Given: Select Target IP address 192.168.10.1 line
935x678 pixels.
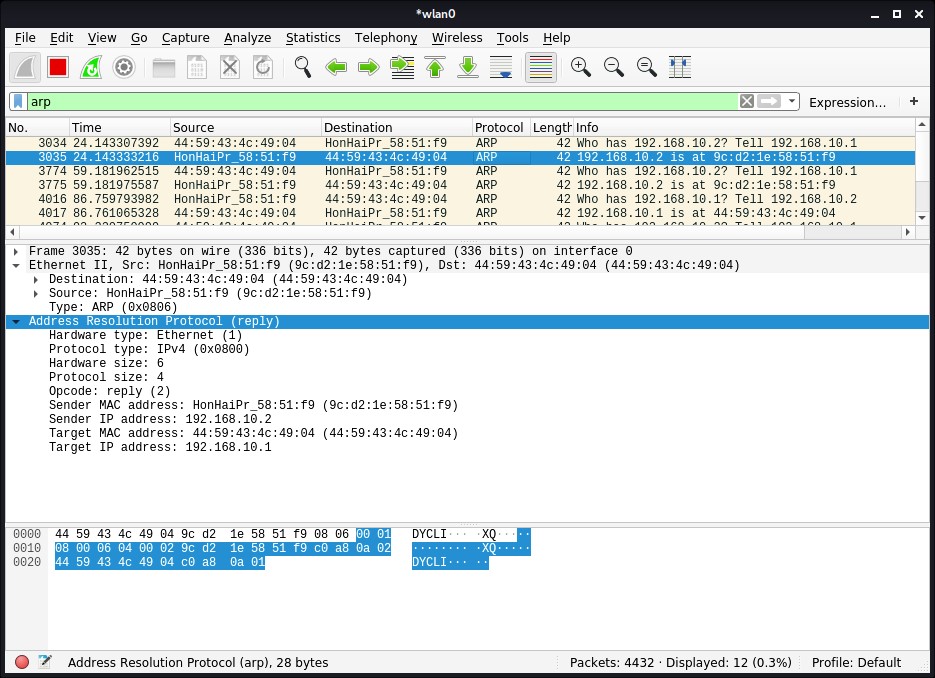Looking at the screenshot, I should tap(160, 447).
